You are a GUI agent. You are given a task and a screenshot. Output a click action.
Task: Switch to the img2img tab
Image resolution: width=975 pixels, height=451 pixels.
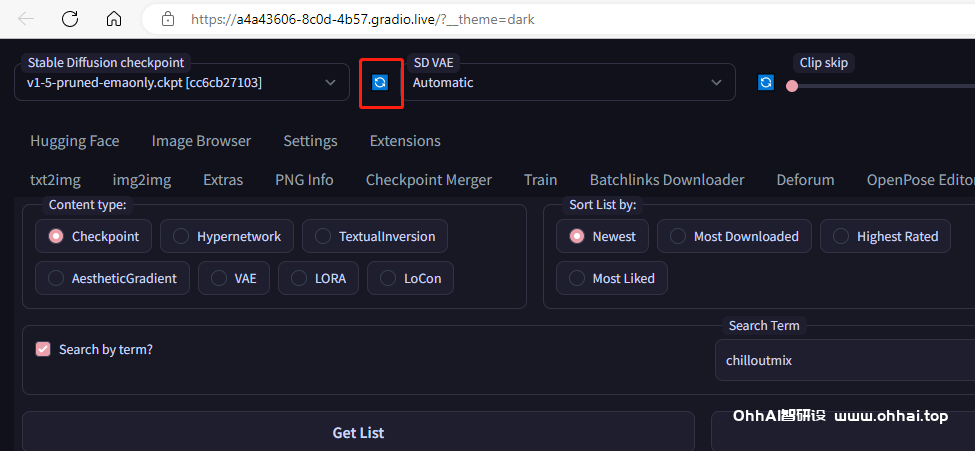[x=142, y=180]
